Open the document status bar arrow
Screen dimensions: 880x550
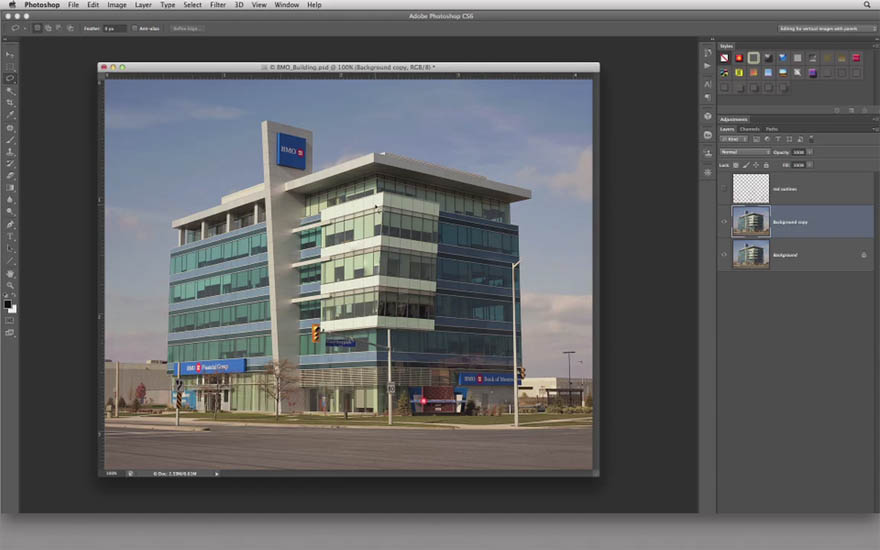[x=217, y=474]
